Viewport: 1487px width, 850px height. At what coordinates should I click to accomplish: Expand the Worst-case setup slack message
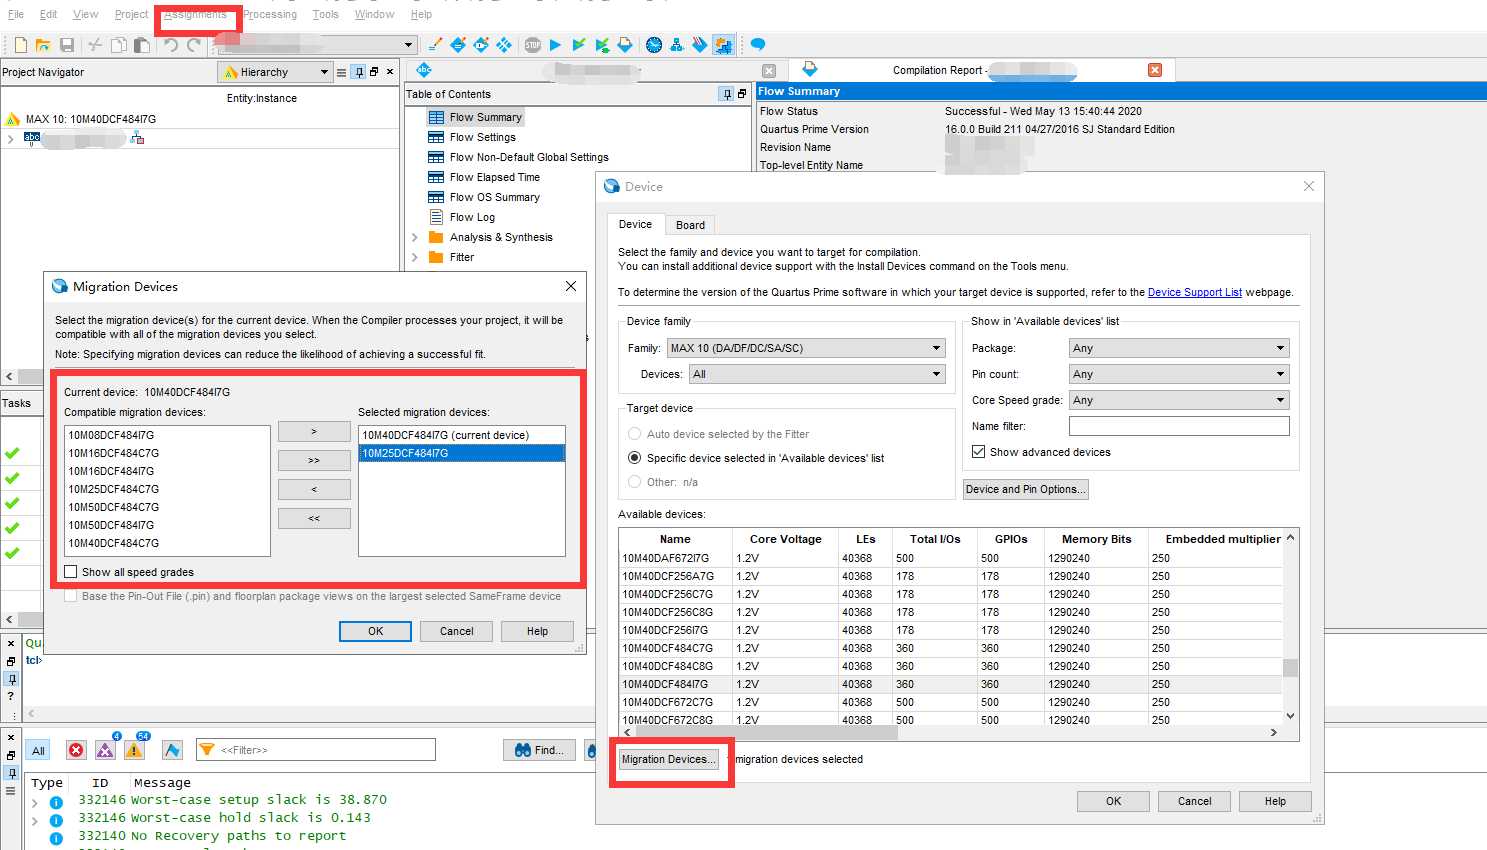click(x=35, y=802)
